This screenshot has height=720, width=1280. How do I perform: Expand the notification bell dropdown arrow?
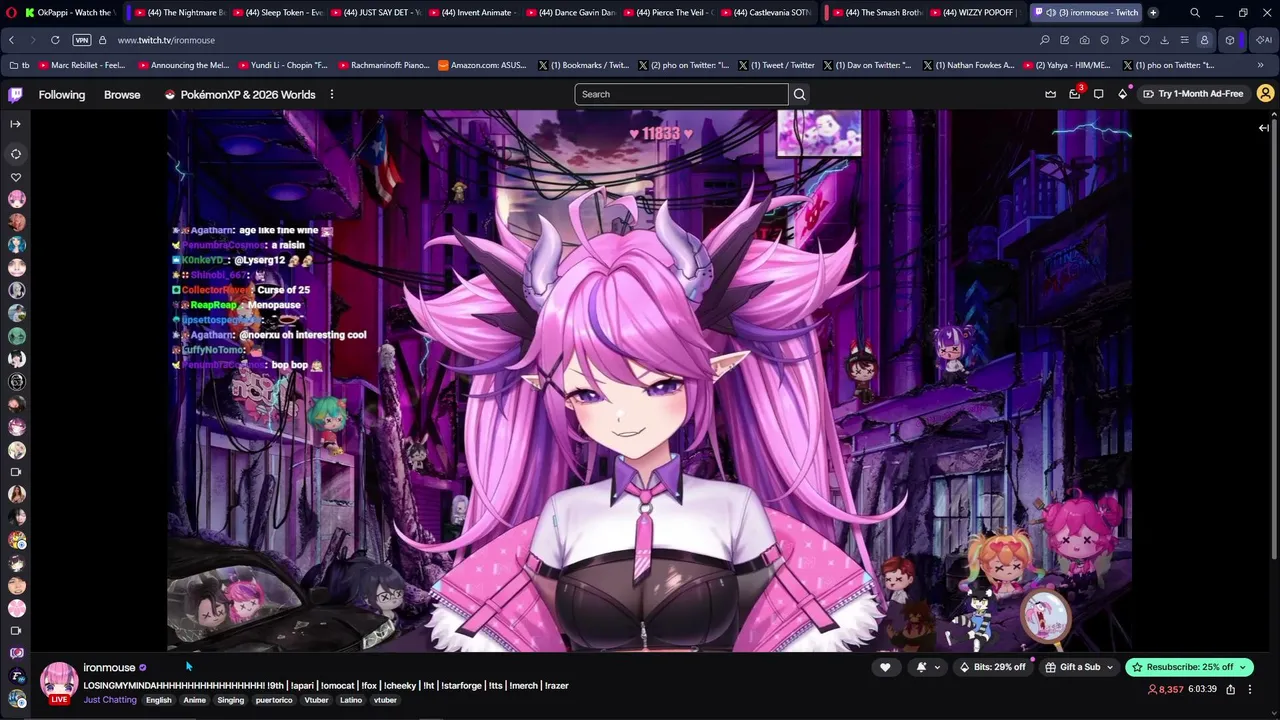937,667
